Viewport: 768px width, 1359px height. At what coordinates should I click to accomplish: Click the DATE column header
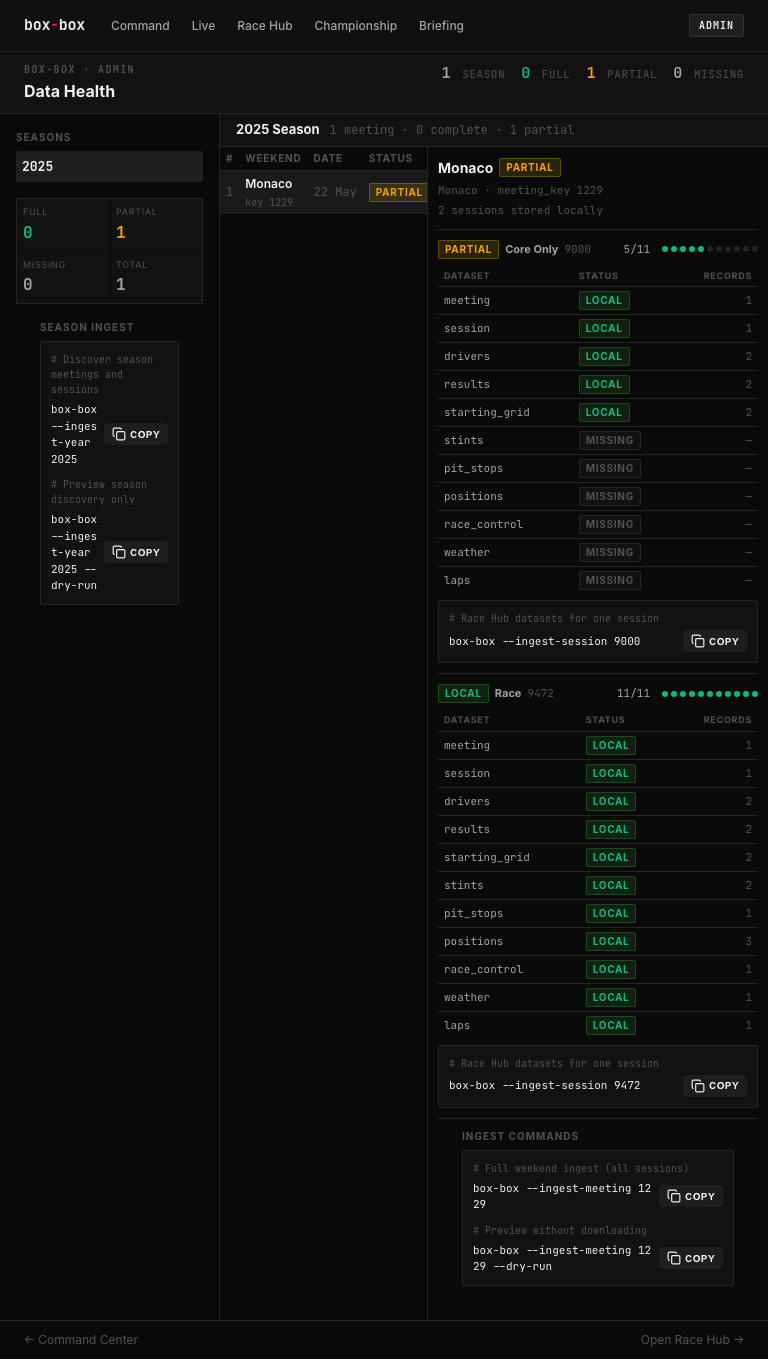[x=328, y=158]
